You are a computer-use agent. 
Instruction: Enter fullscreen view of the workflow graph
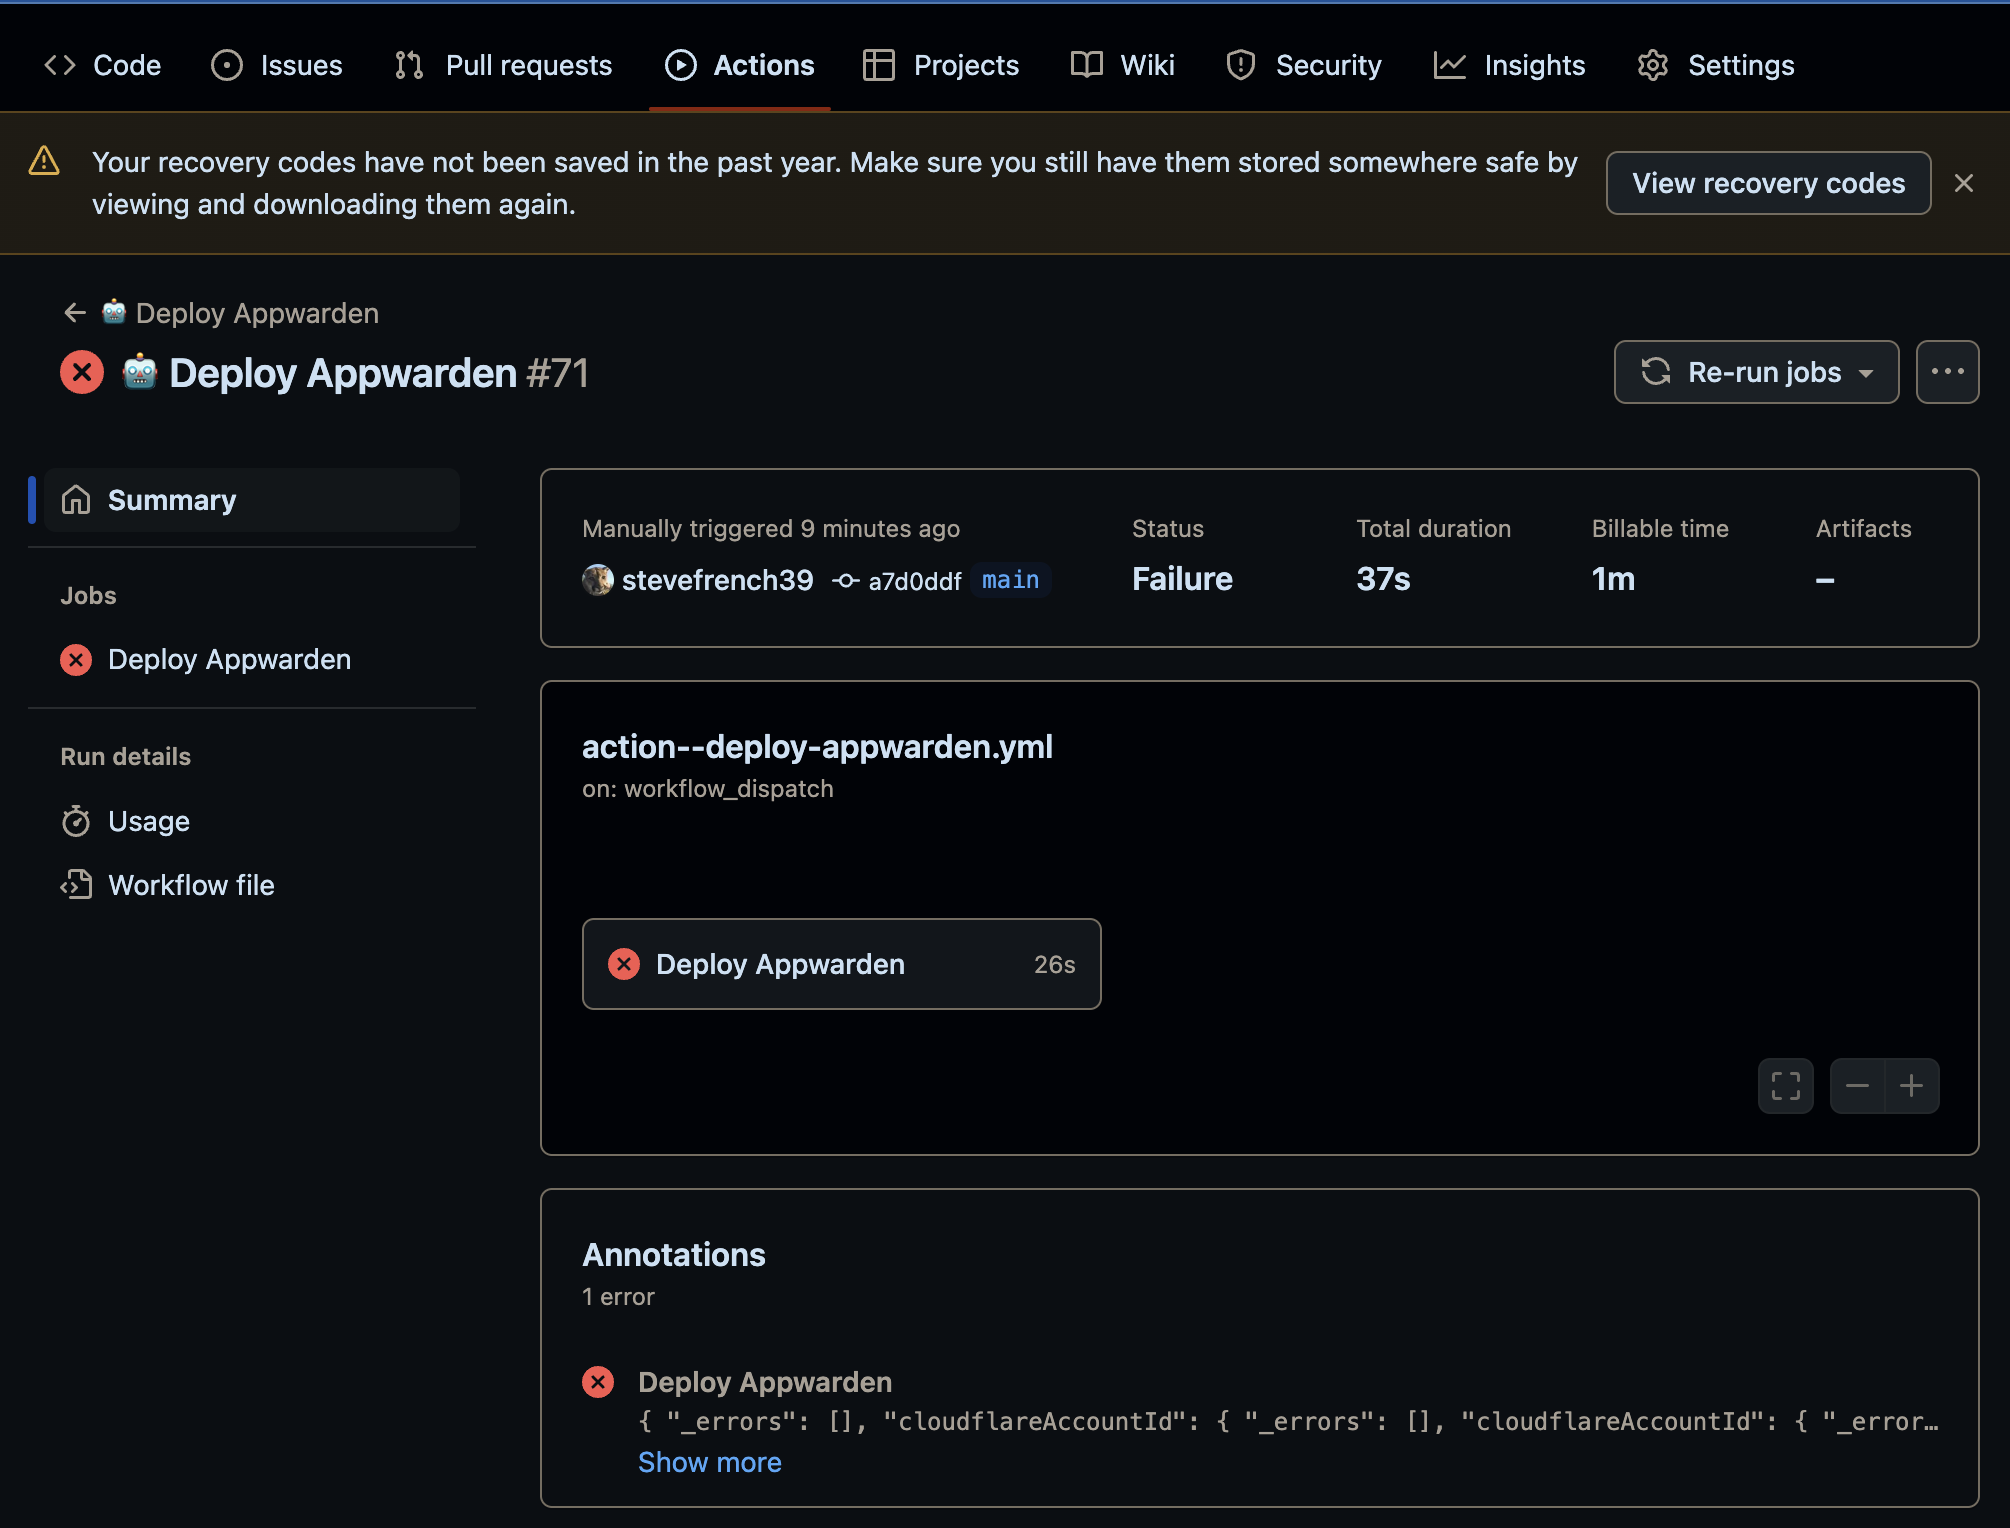(x=1785, y=1086)
